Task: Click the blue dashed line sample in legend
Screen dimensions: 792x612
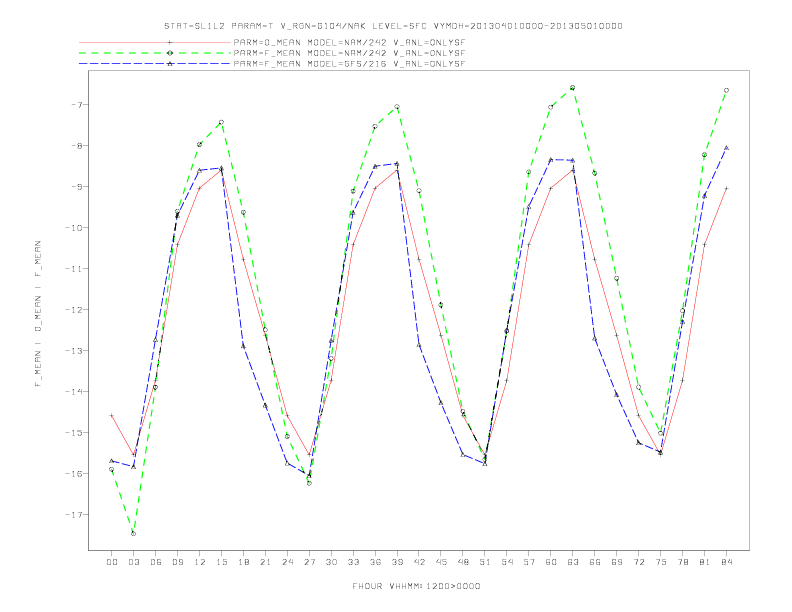Action: point(155,64)
